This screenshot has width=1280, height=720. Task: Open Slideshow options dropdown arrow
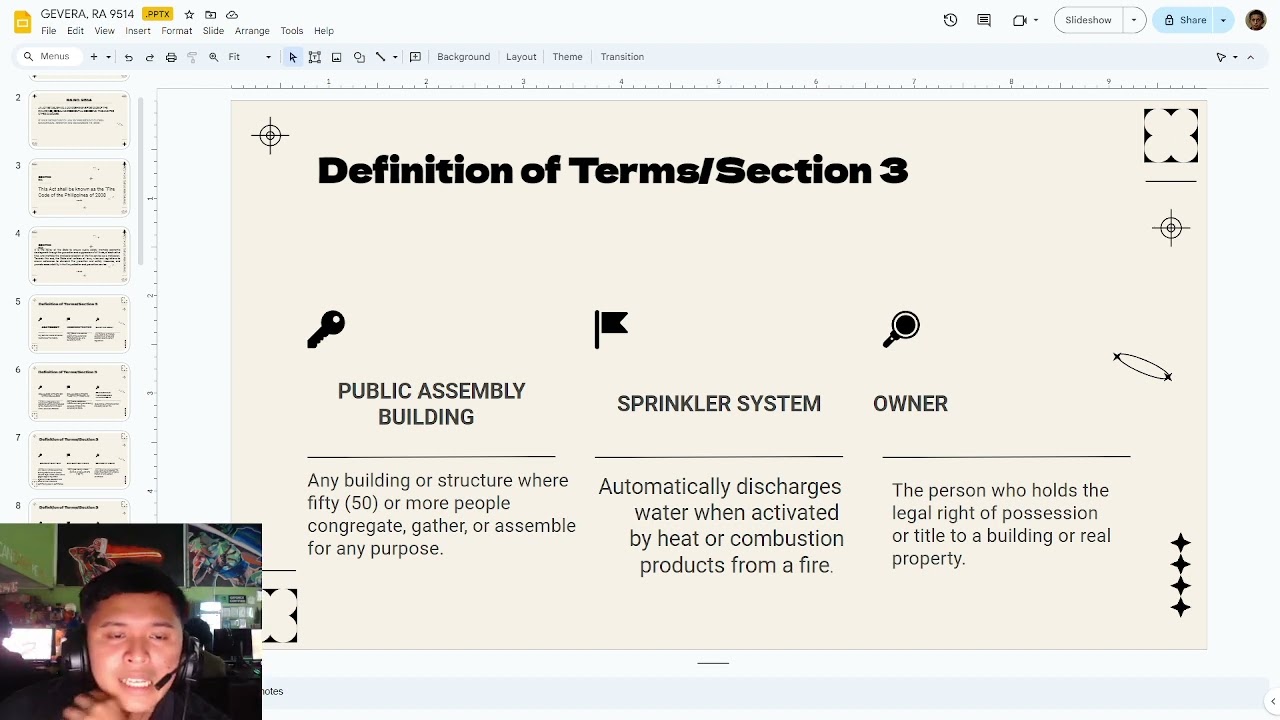point(1133,20)
